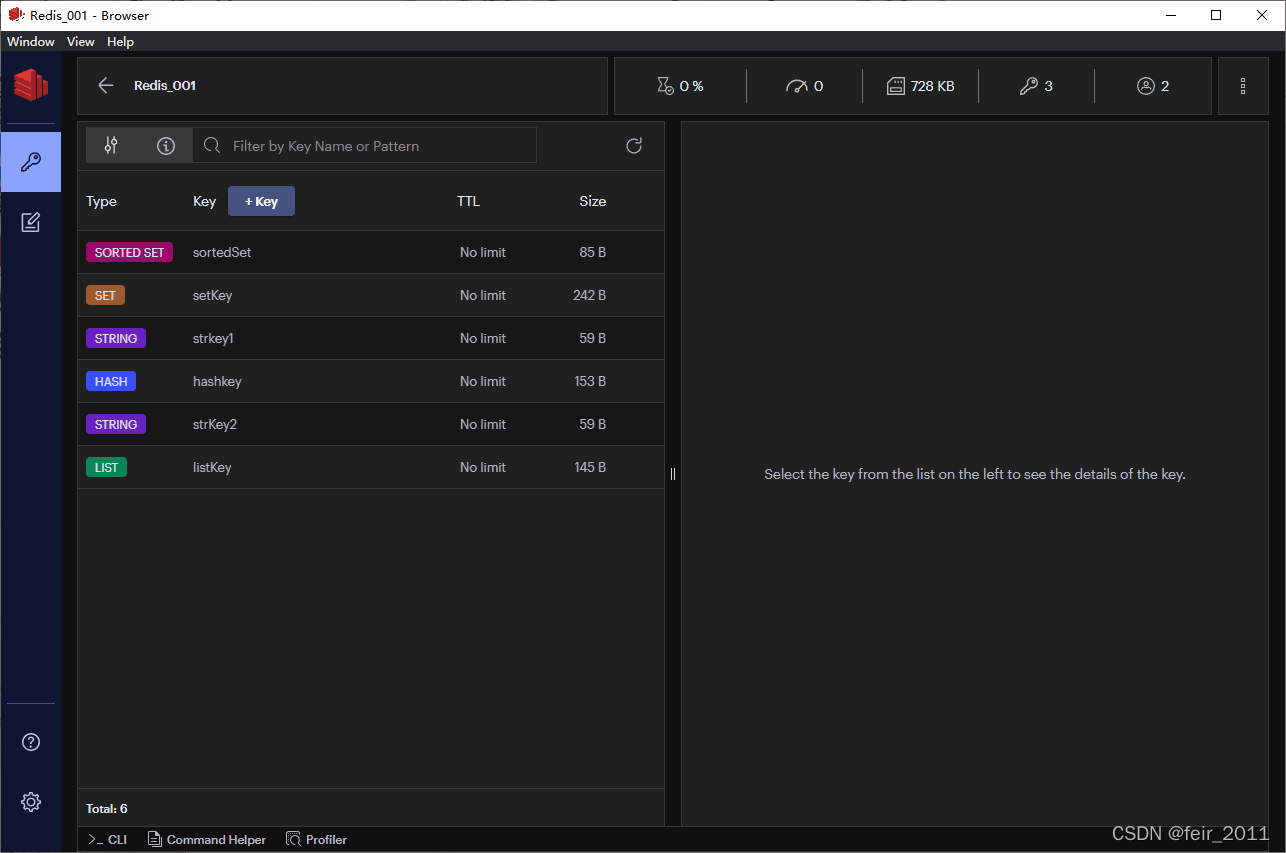Click the Size column header

point(593,201)
